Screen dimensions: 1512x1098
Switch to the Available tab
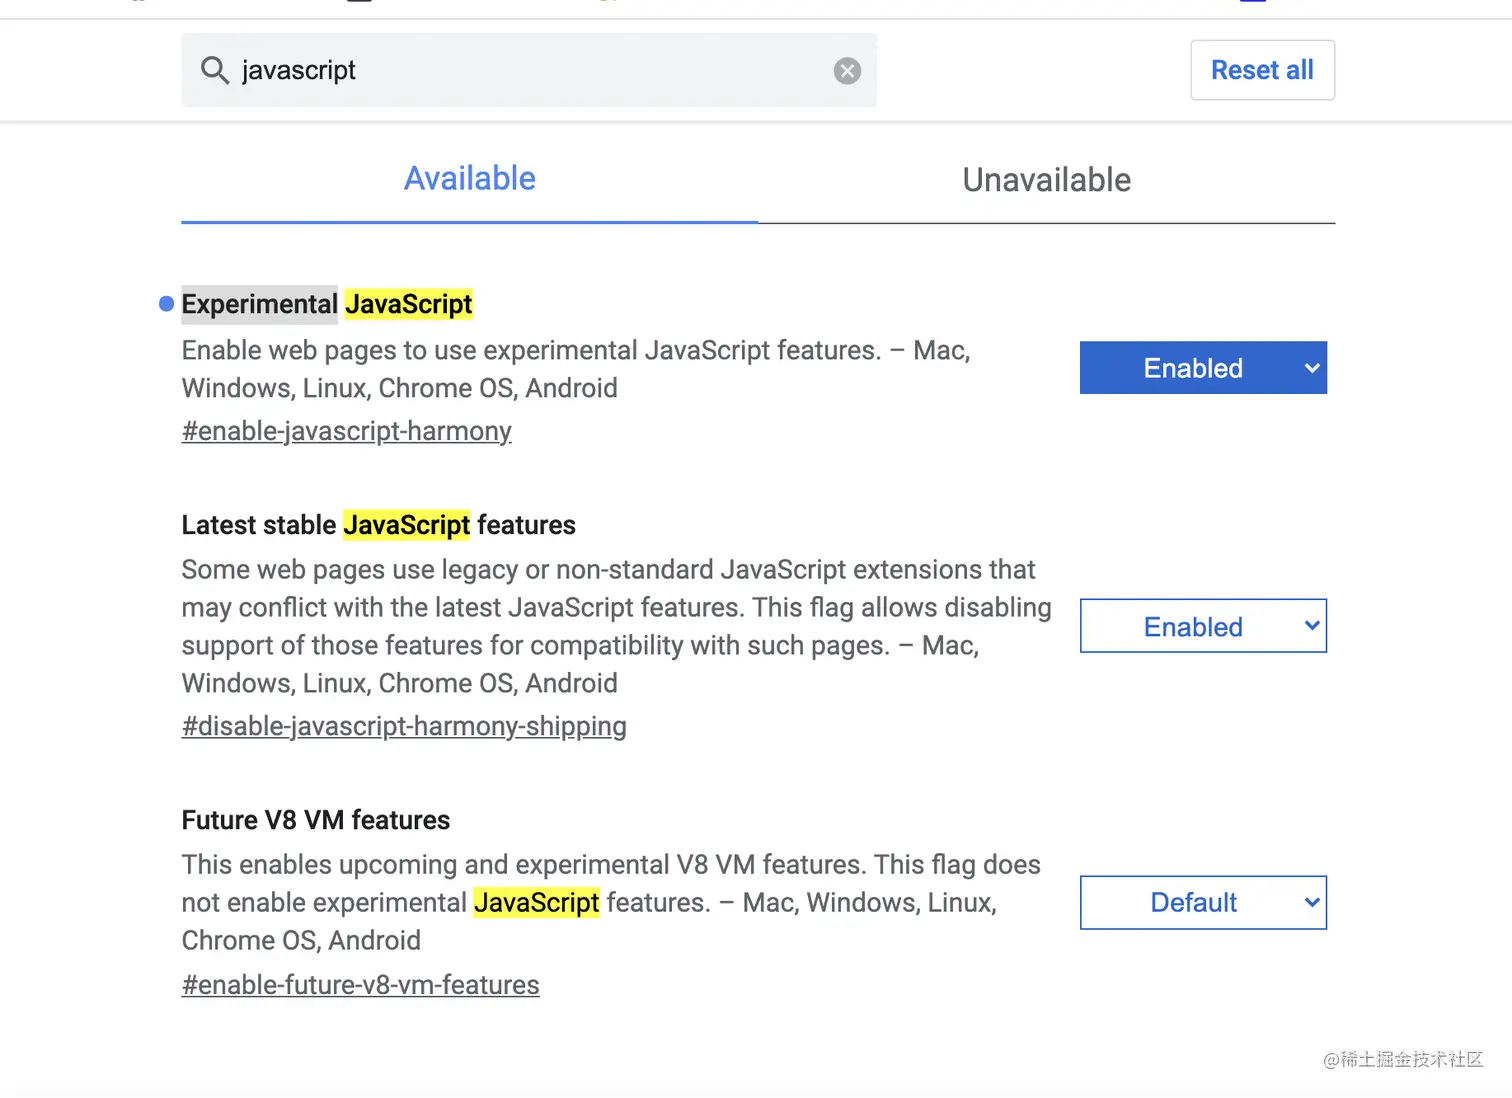click(x=469, y=179)
